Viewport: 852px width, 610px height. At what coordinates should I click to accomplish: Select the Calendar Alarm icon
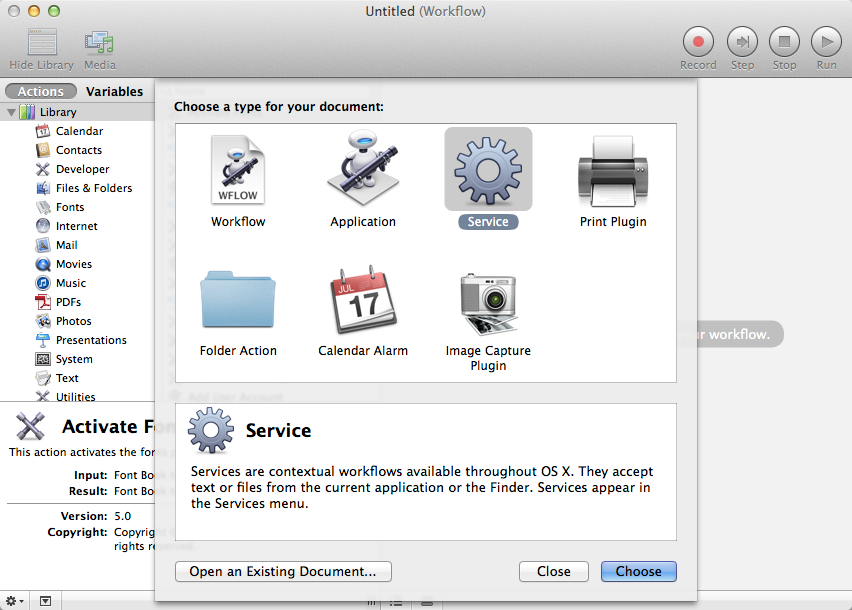363,299
